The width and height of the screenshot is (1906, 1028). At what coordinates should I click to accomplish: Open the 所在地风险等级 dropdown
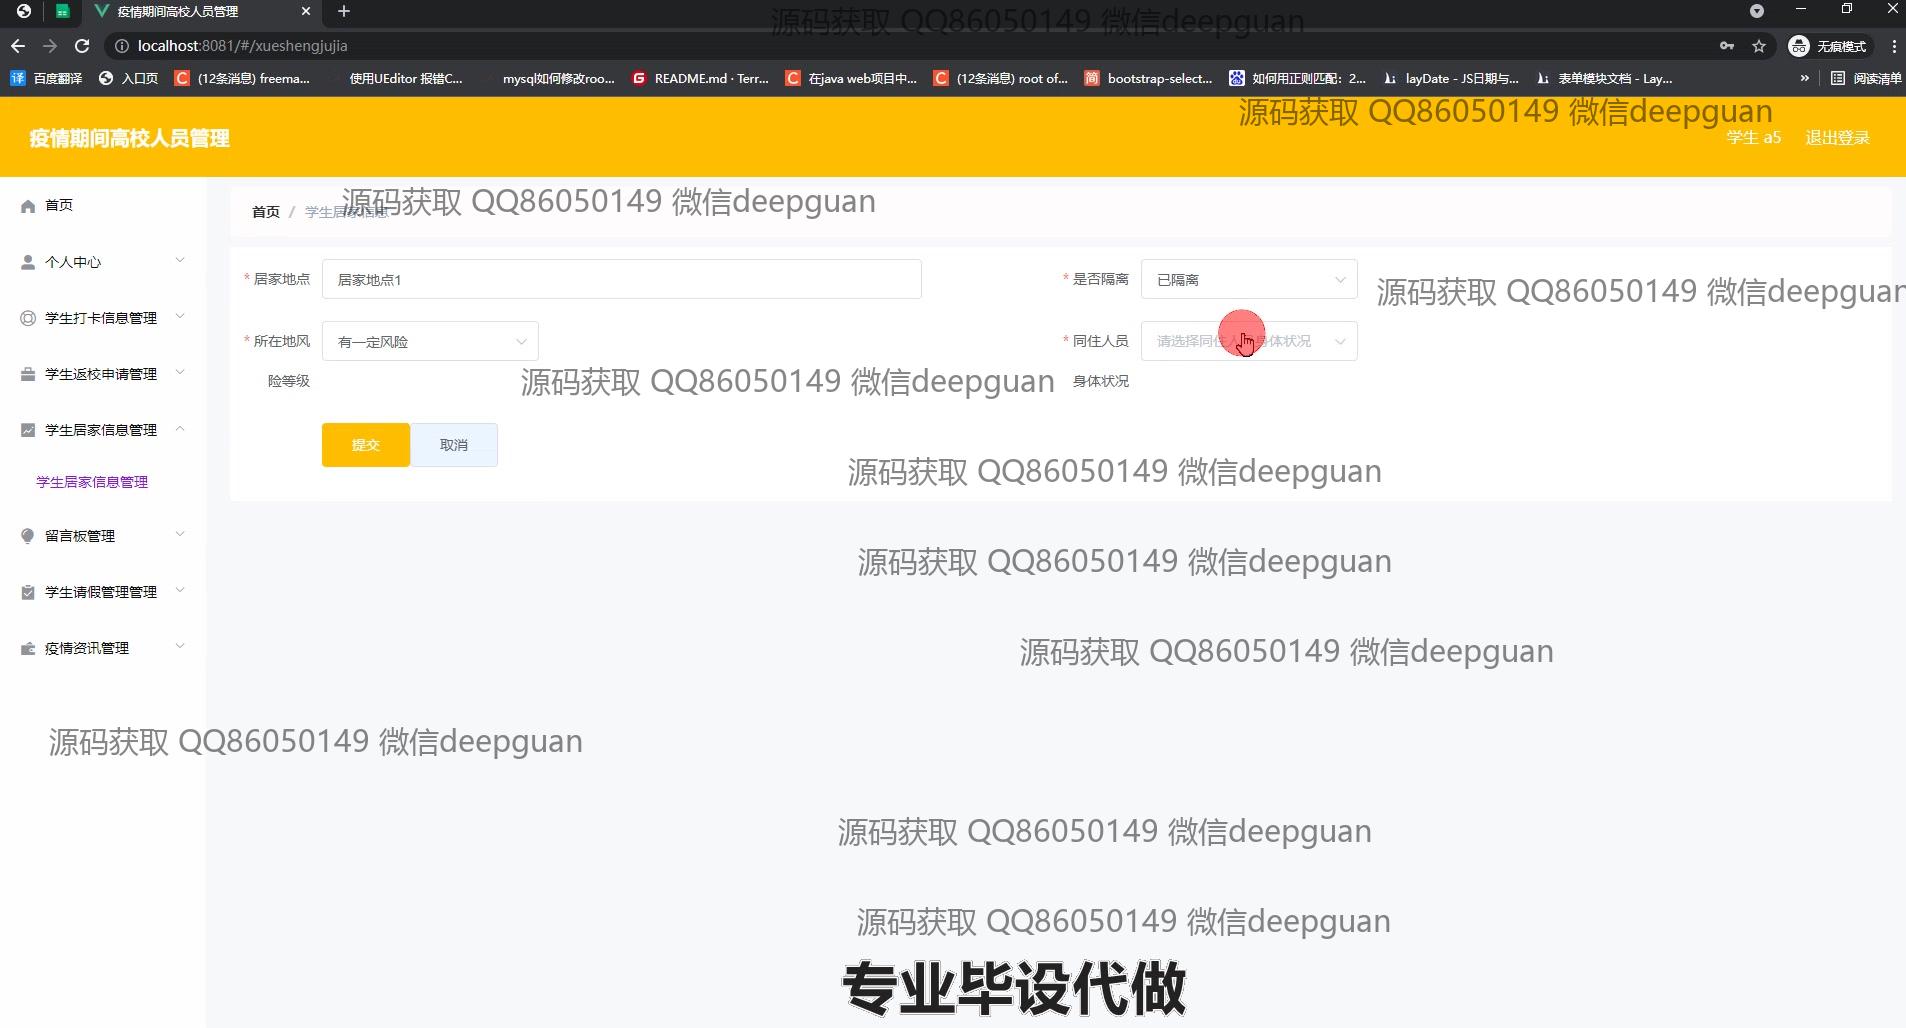click(x=430, y=342)
